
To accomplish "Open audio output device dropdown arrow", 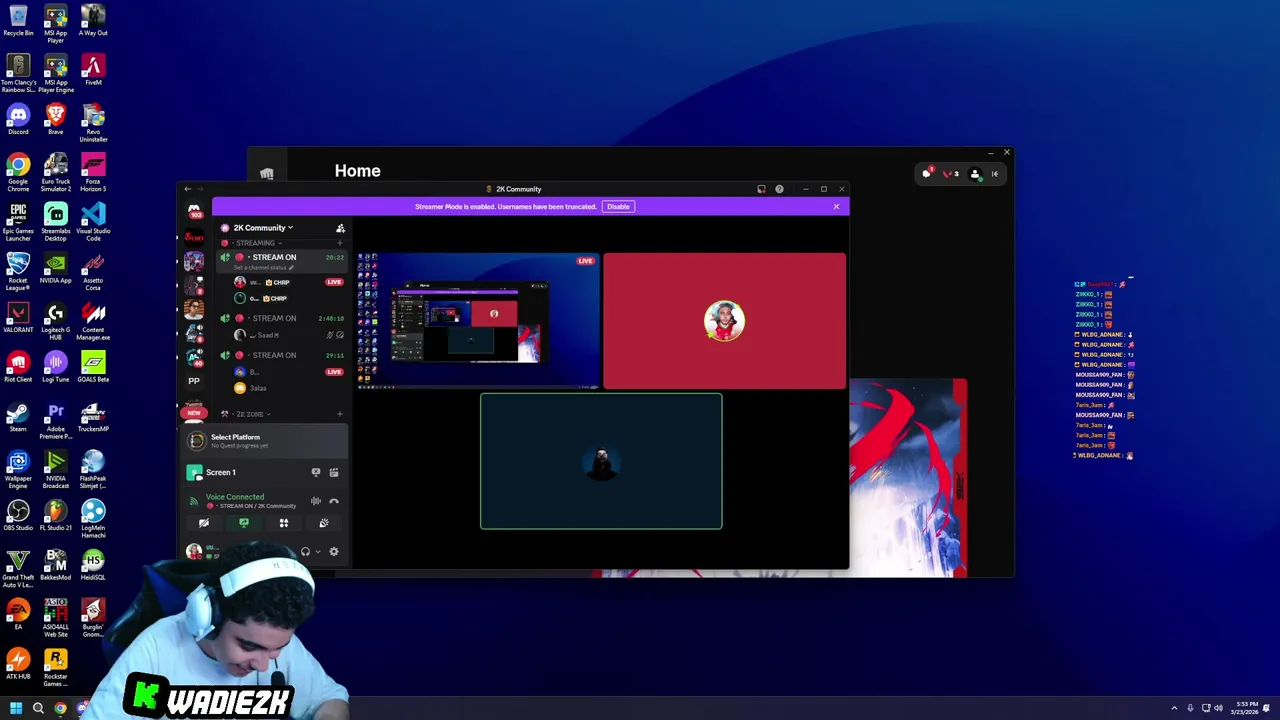I will pos(317,552).
